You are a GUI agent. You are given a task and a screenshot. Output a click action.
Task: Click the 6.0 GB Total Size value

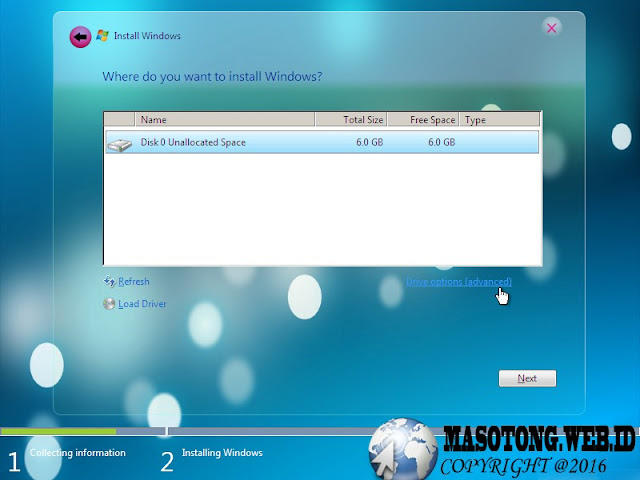coord(369,142)
